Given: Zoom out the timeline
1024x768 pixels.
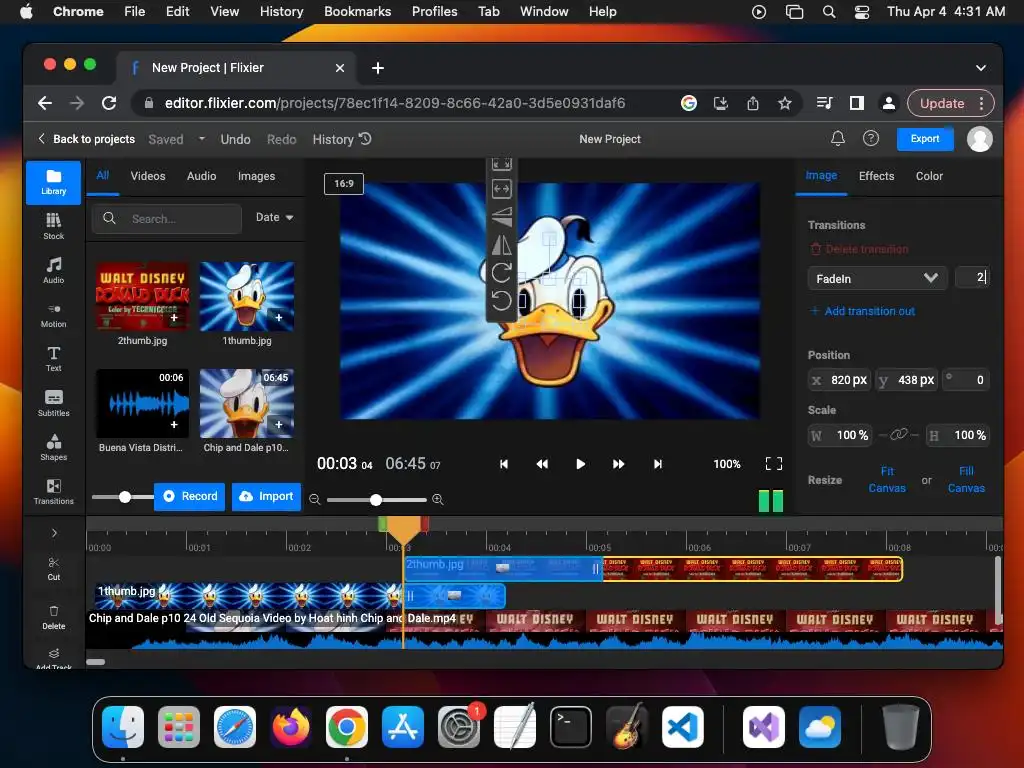Looking at the screenshot, I should pyautogui.click(x=315, y=500).
